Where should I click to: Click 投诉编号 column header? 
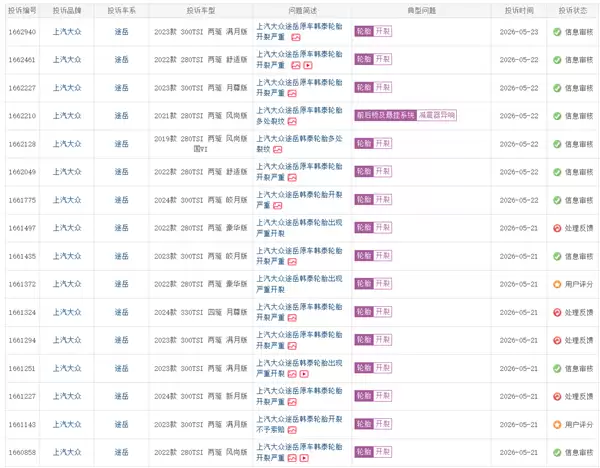pos(22,11)
